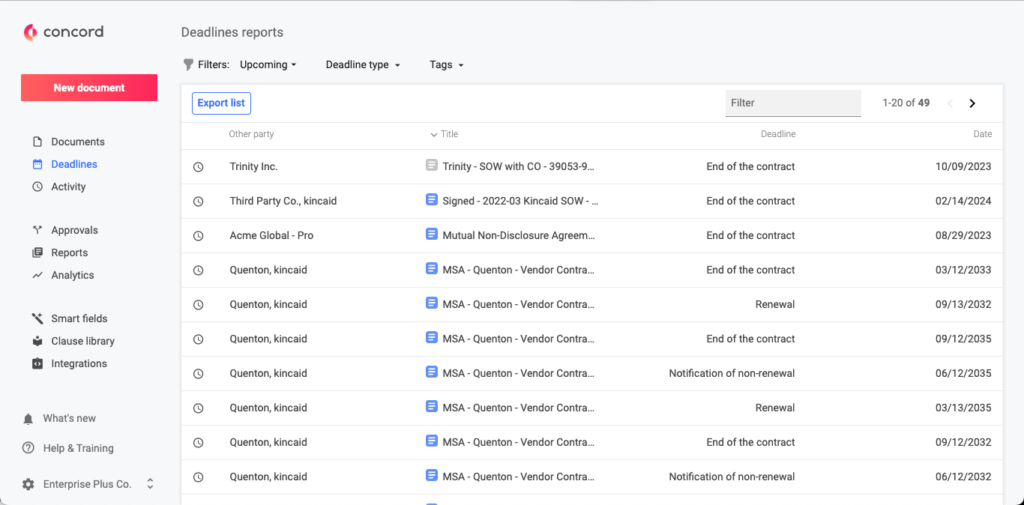Open the Deadline type dropdown
The height and width of the screenshot is (505, 1024).
coord(362,65)
